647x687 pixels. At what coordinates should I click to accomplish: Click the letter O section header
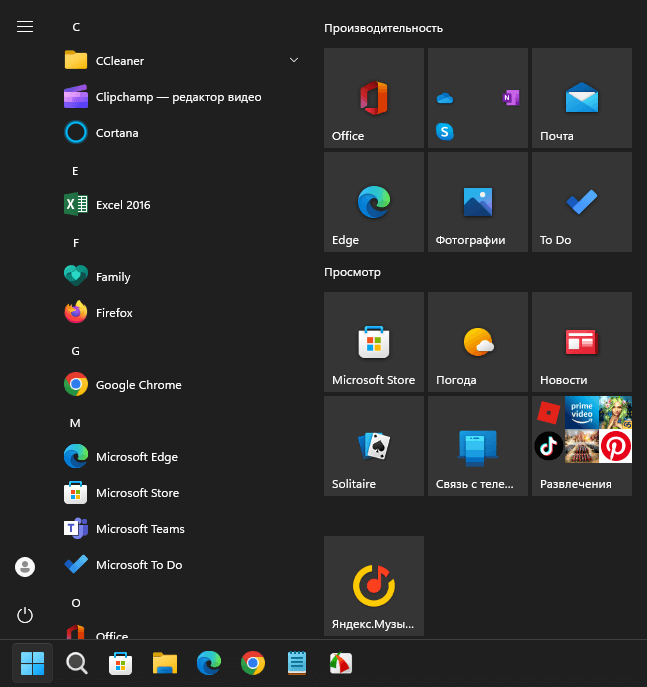[x=76, y=603]
